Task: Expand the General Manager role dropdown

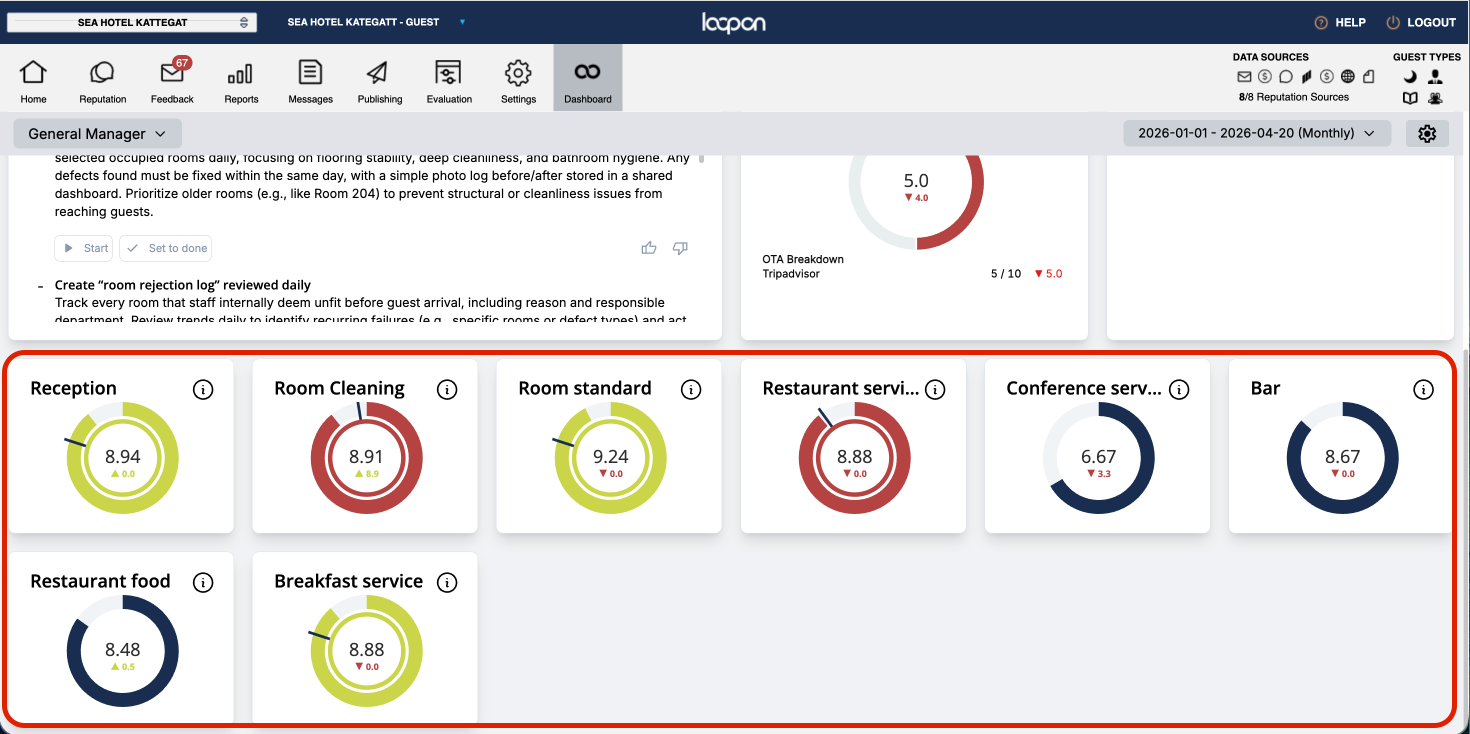Action: pyautogui.click(x=98, y=133)
